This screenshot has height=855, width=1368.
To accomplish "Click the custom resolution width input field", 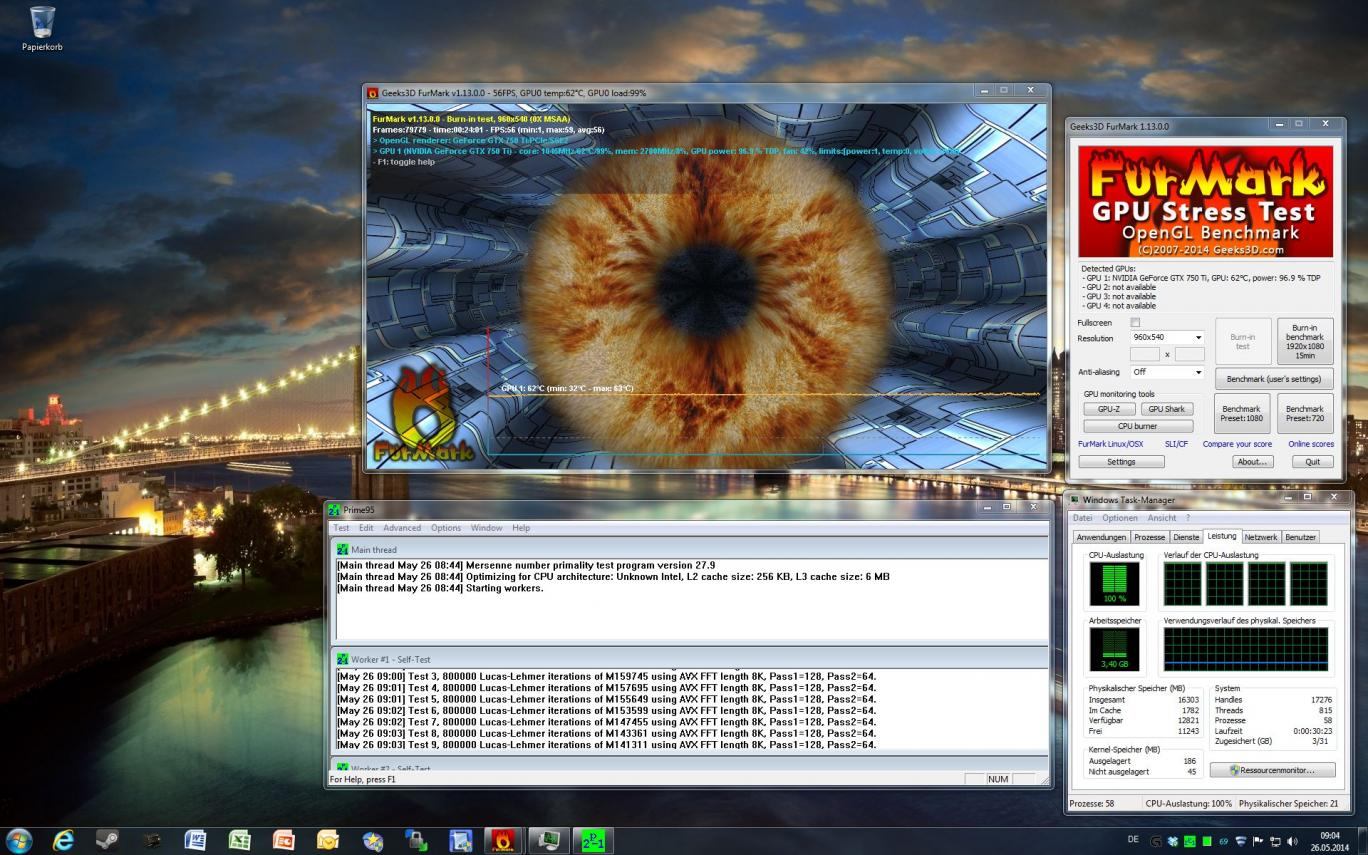I will [x=1144, y=354].
